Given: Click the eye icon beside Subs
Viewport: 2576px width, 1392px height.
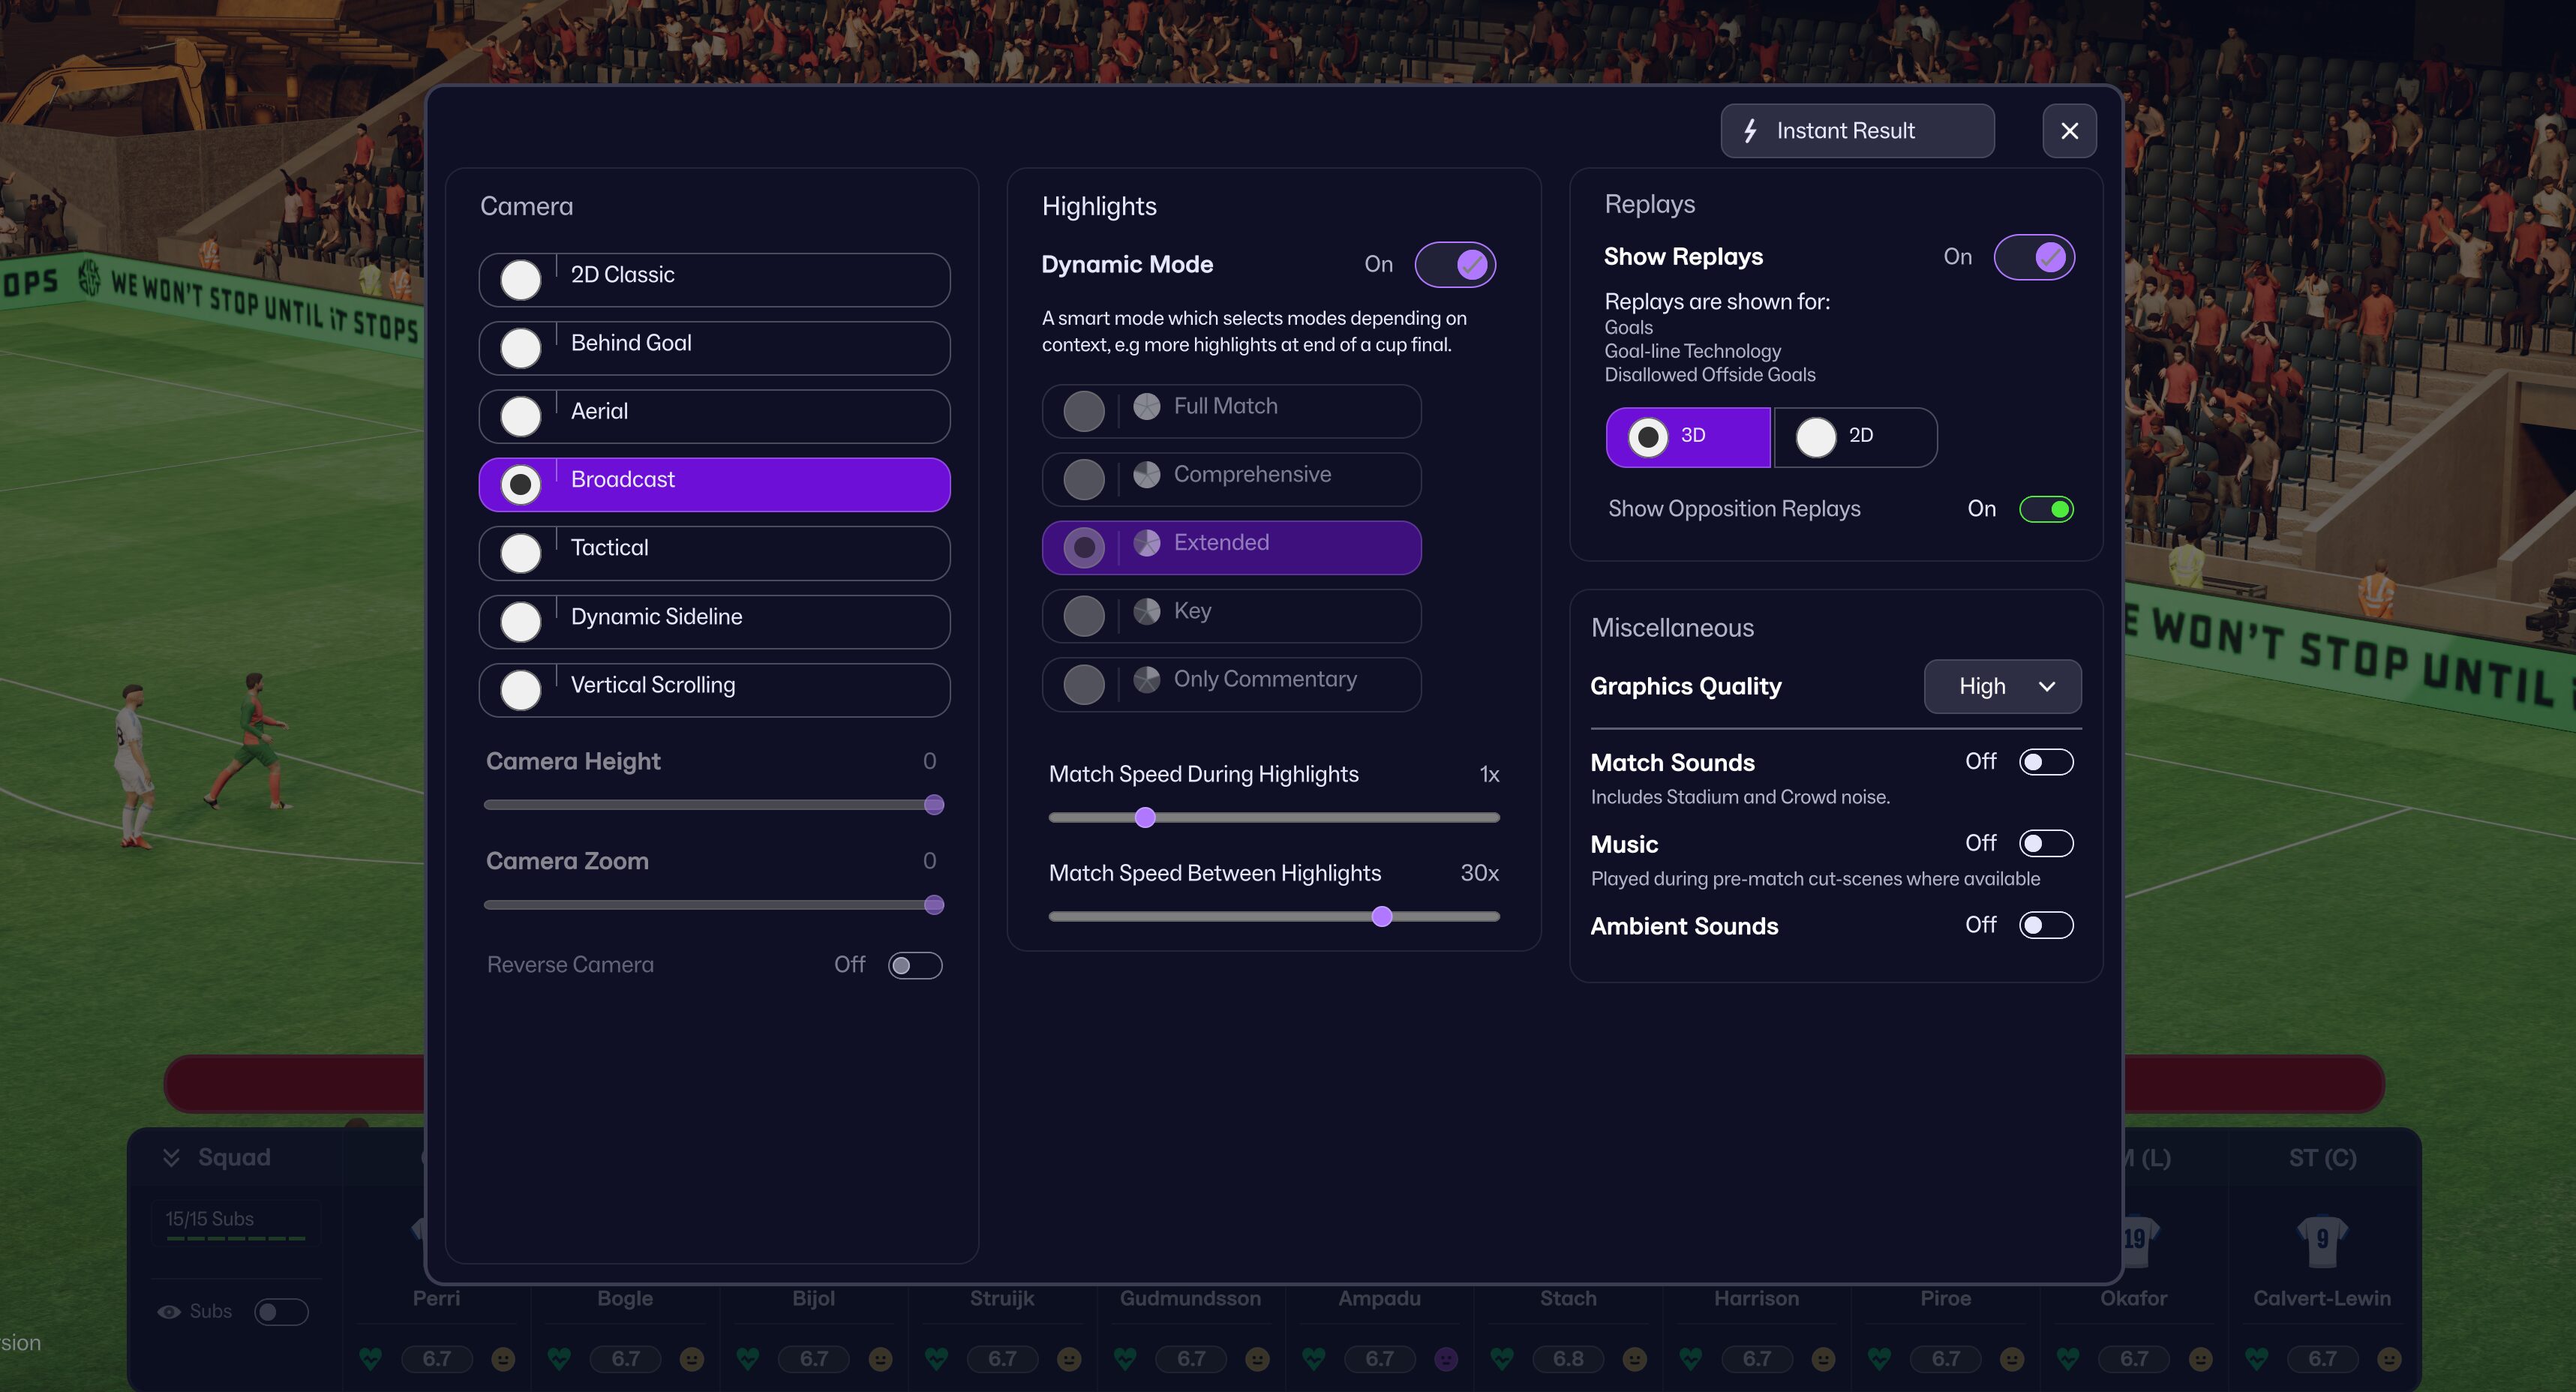Looking at the screenshot, I should [x=169, y=1311].
